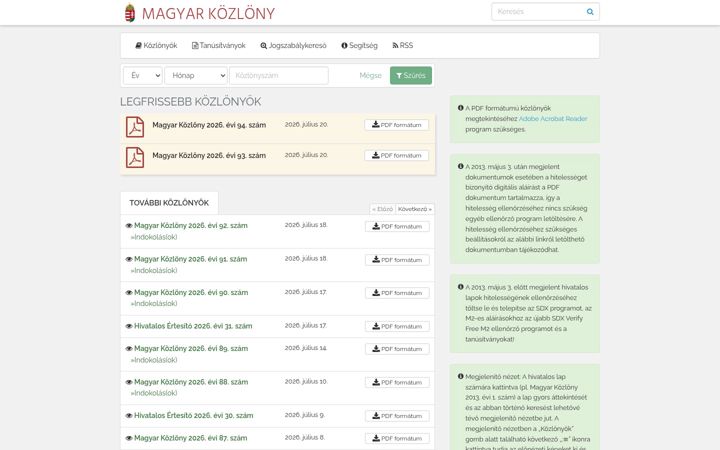Download PDF formátum for 92. szám

[397, 227]
